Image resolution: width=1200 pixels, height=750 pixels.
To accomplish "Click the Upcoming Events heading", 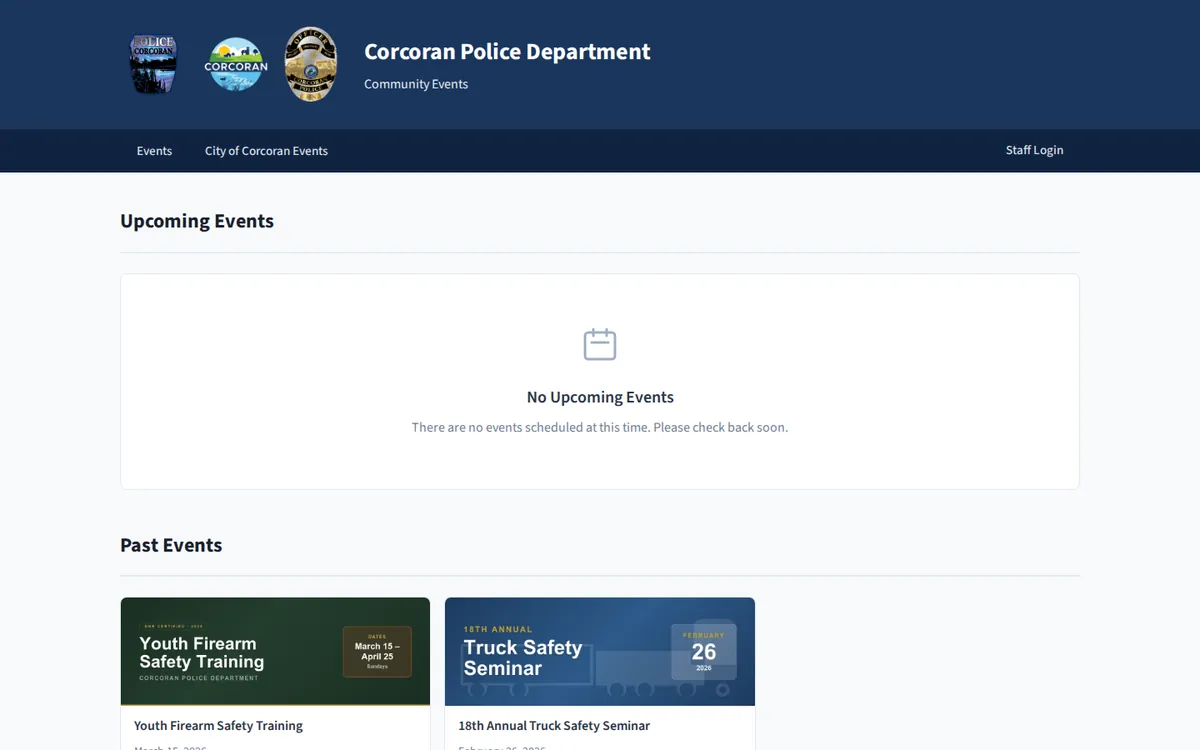I will [197, 221].
